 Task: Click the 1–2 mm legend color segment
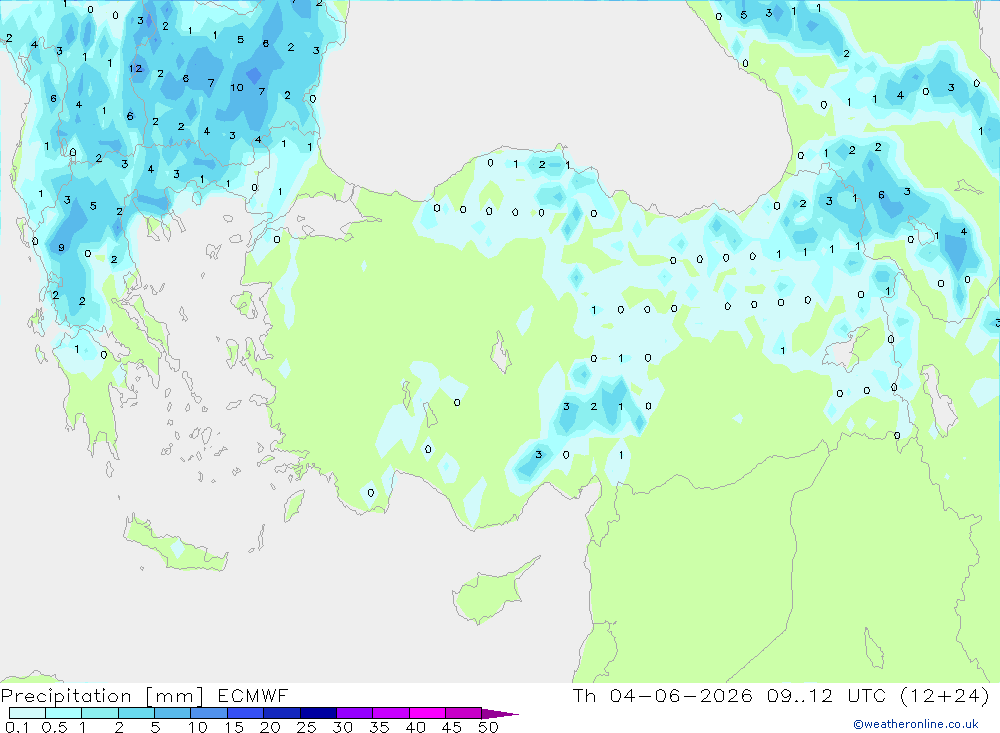click(x=100, y=713)
